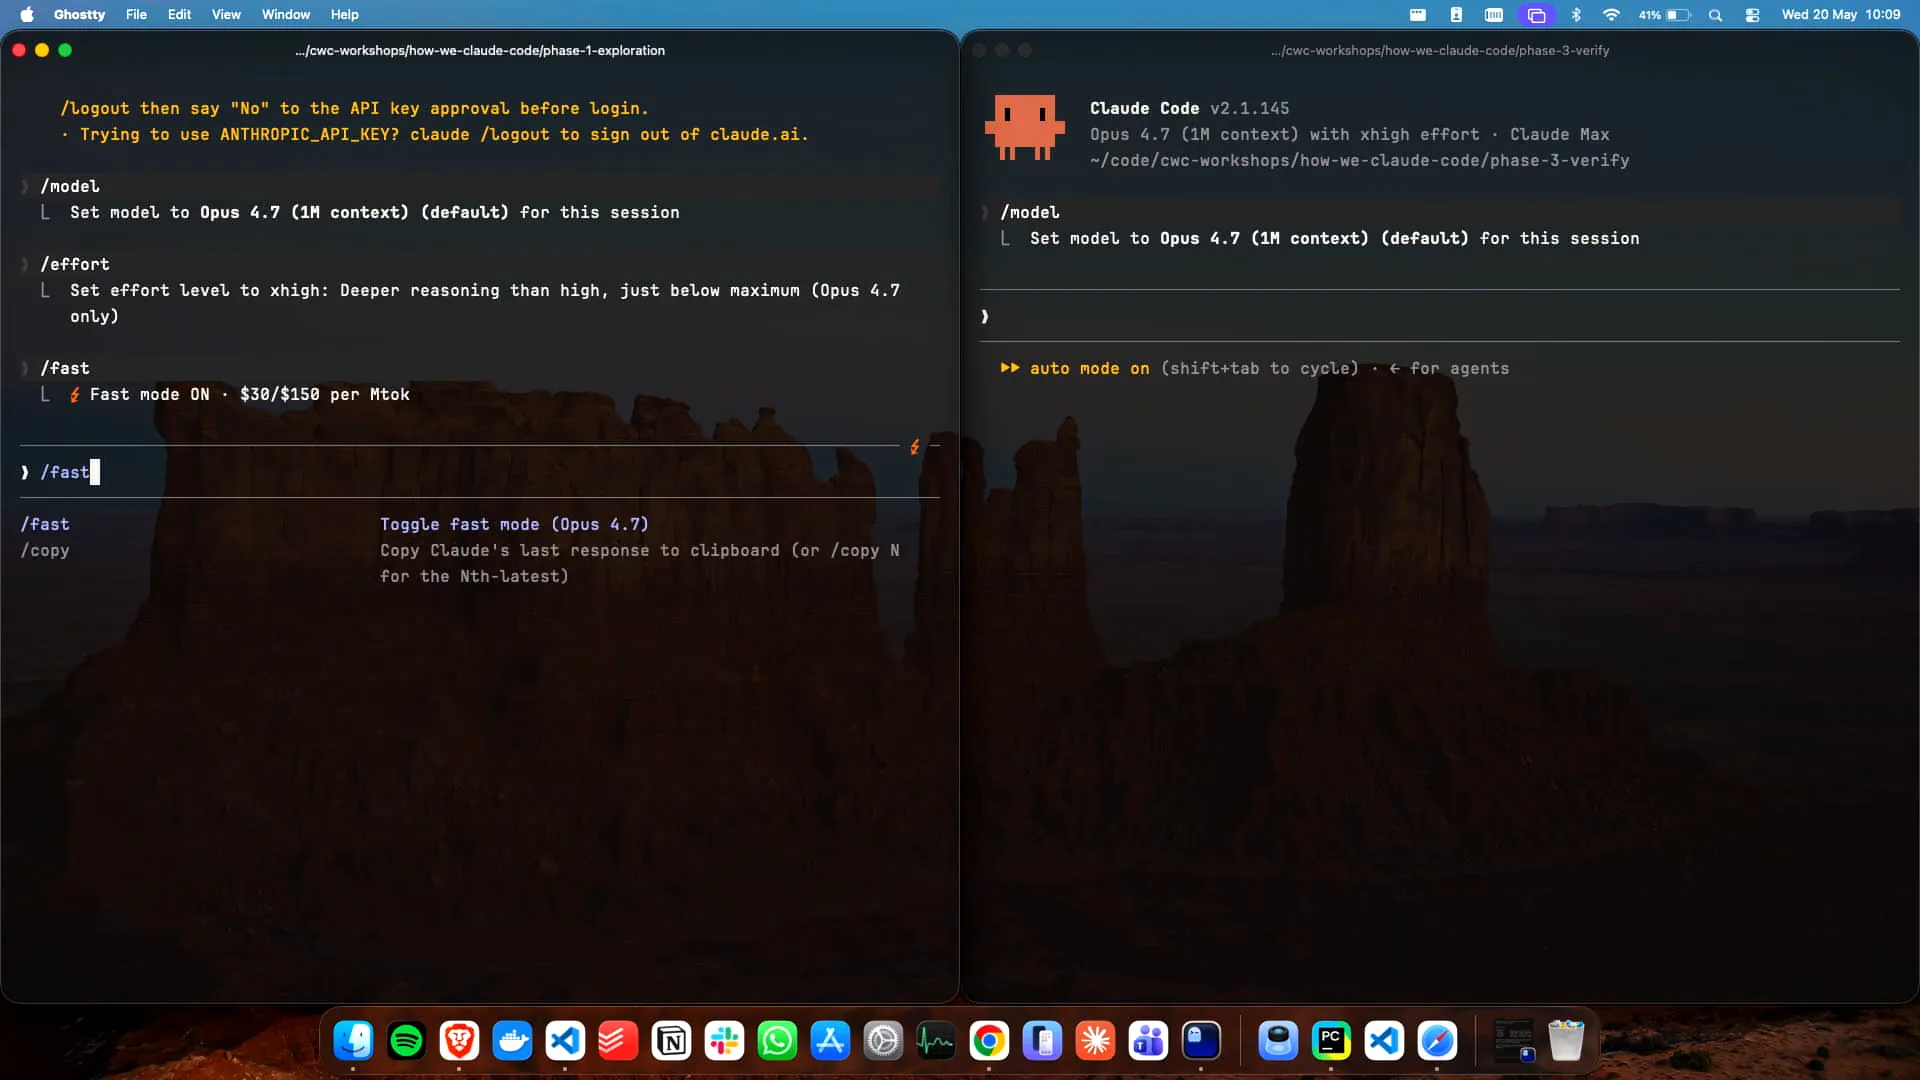The image size is (1920, 1080).
Task: Launch Todoist from the Dock
Action: pyautogui.click(x=618, y=1041)
